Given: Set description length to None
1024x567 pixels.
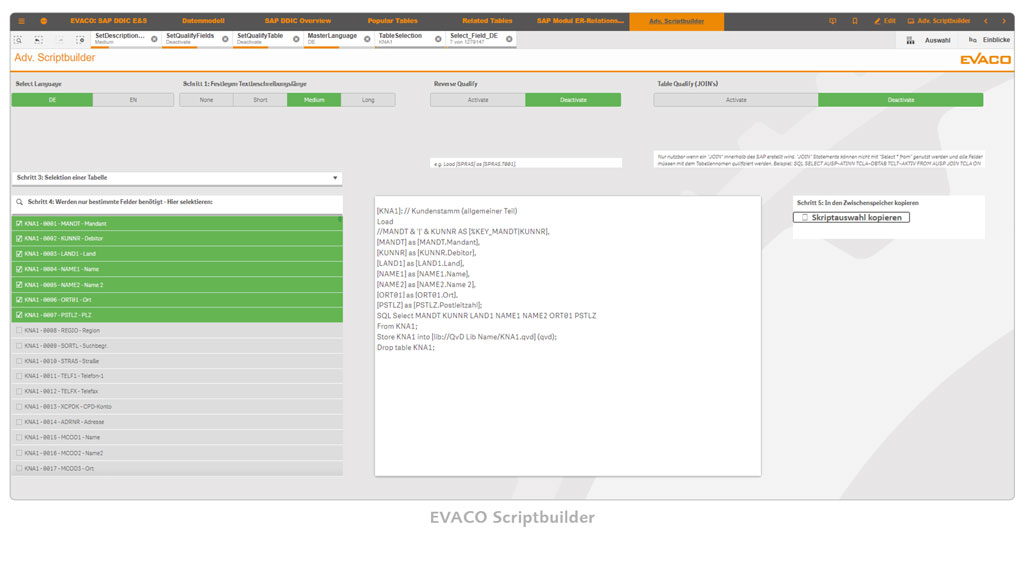Looking at the screenshot, I should pyautogui.click(x=206, y=100).
